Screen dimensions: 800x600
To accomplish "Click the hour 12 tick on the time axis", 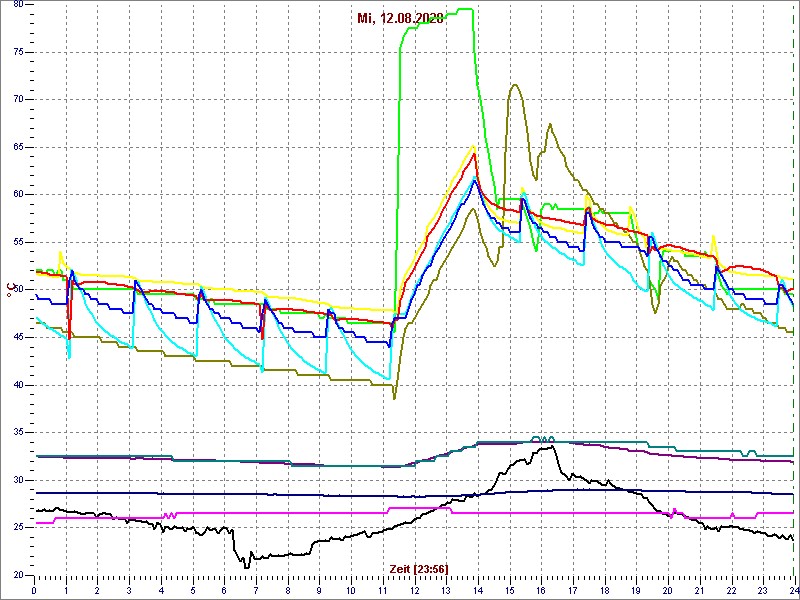I will [x=414, y=590].
